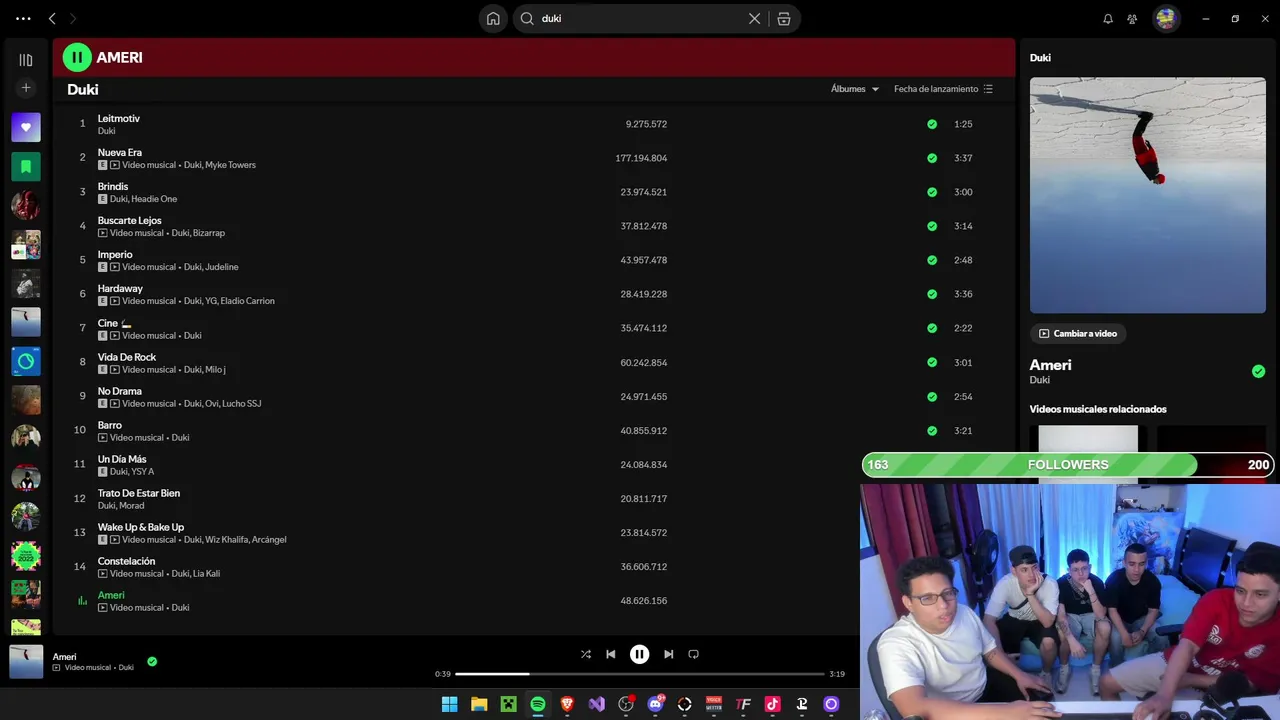Open the first related music video thumbnail
The width and height of the screenshot is (1280, 720).
click(1087, 440)
